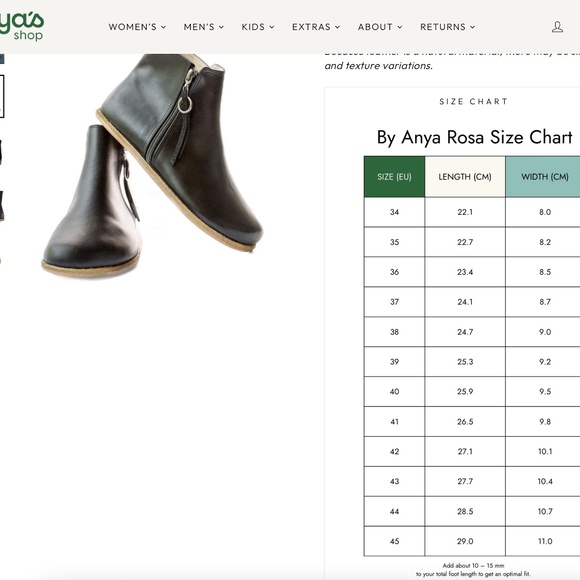Click the SIZE (EU) column header
Image resolution: width=580 pixels, height=580 pixels.
[394, 177]
